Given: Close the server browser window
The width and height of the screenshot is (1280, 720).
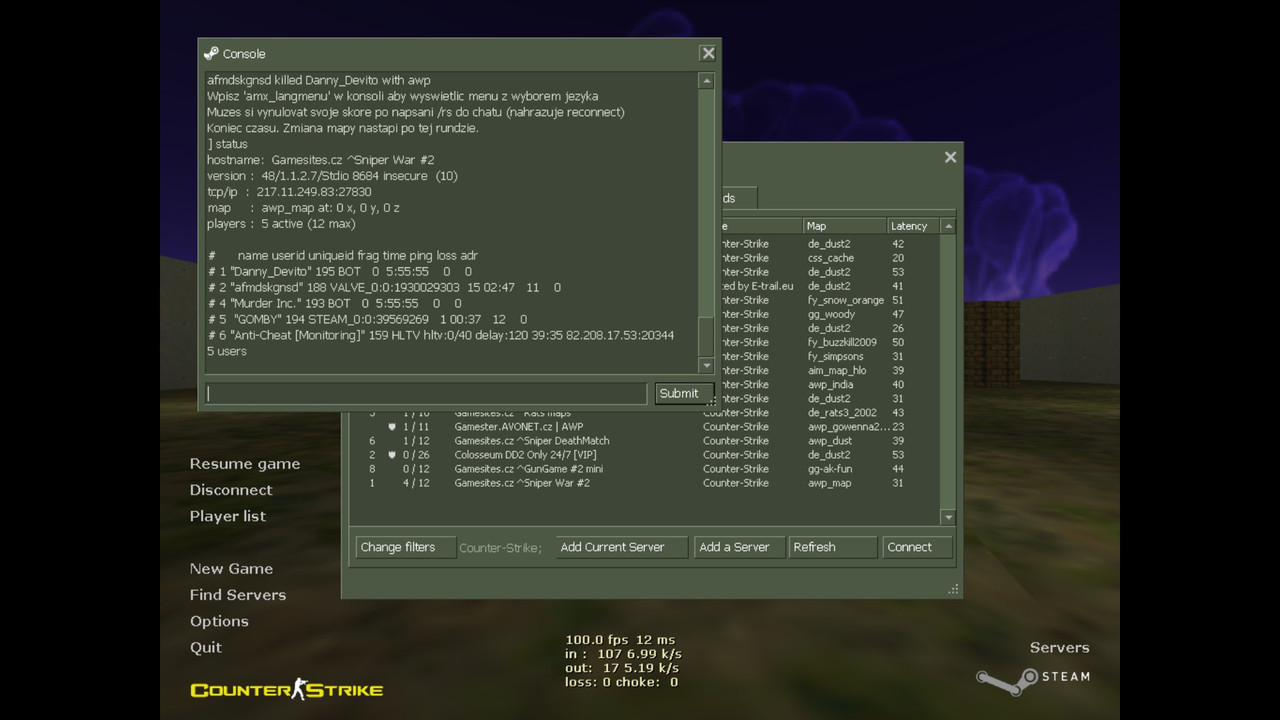Looking at the screenshot, I should click(950, 157).
